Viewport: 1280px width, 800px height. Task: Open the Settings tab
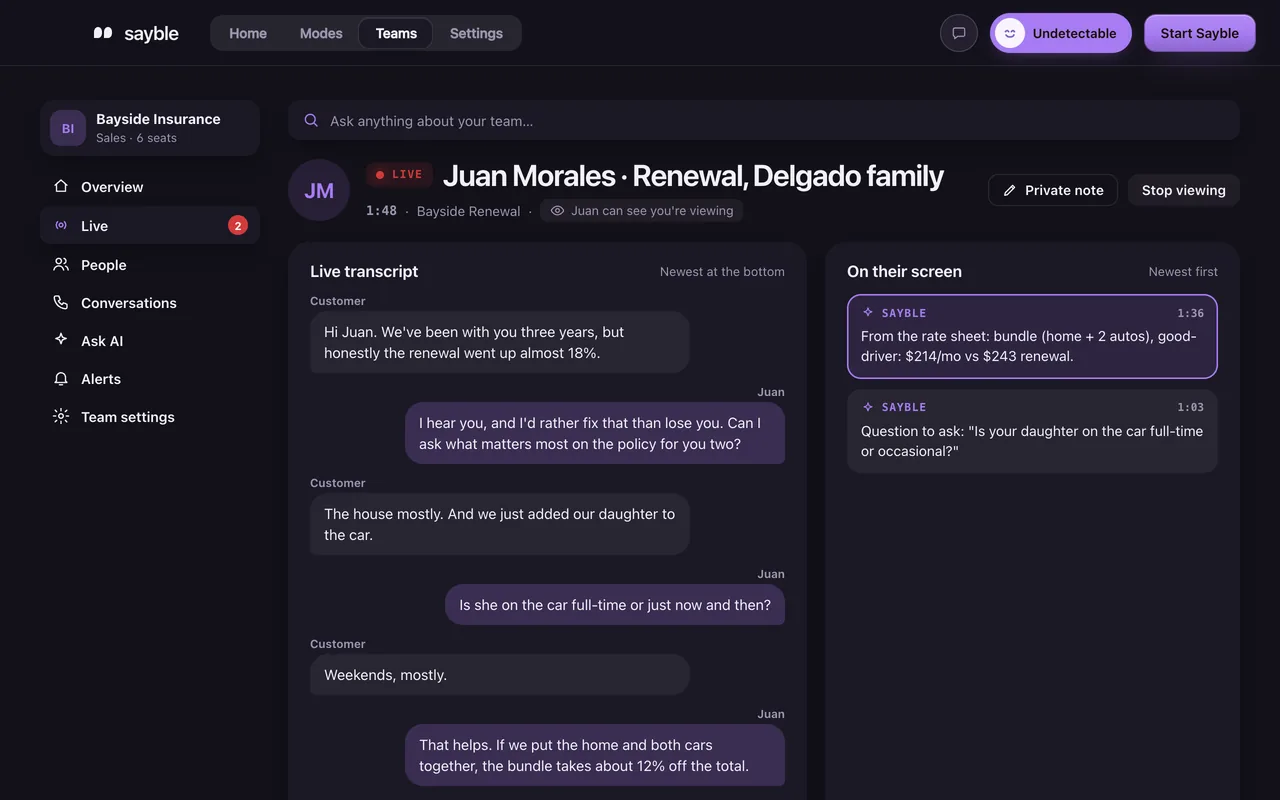point(476,33)
